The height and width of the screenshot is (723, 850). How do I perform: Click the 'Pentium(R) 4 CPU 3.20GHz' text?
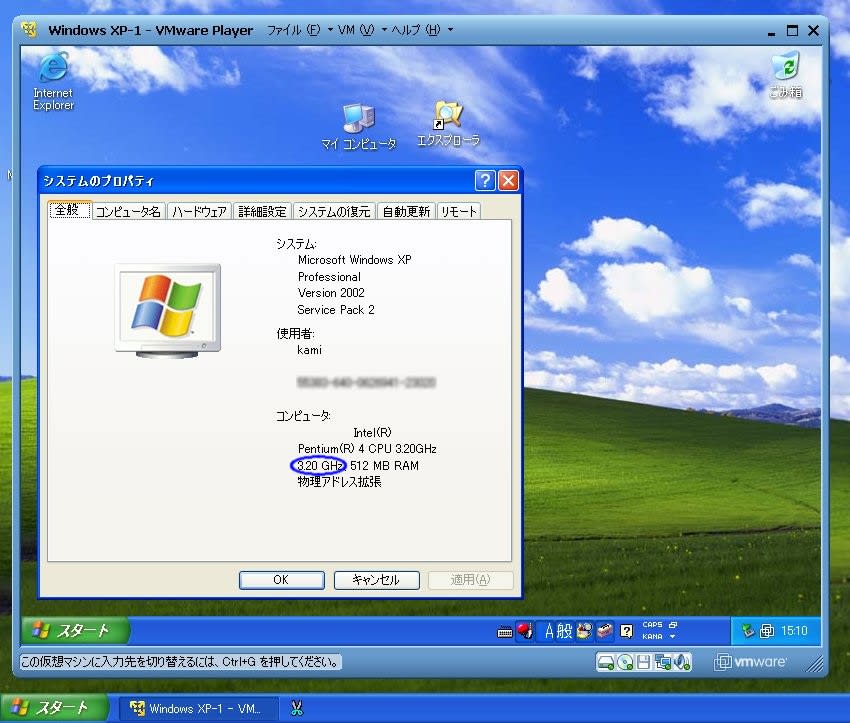pos(367,449)
